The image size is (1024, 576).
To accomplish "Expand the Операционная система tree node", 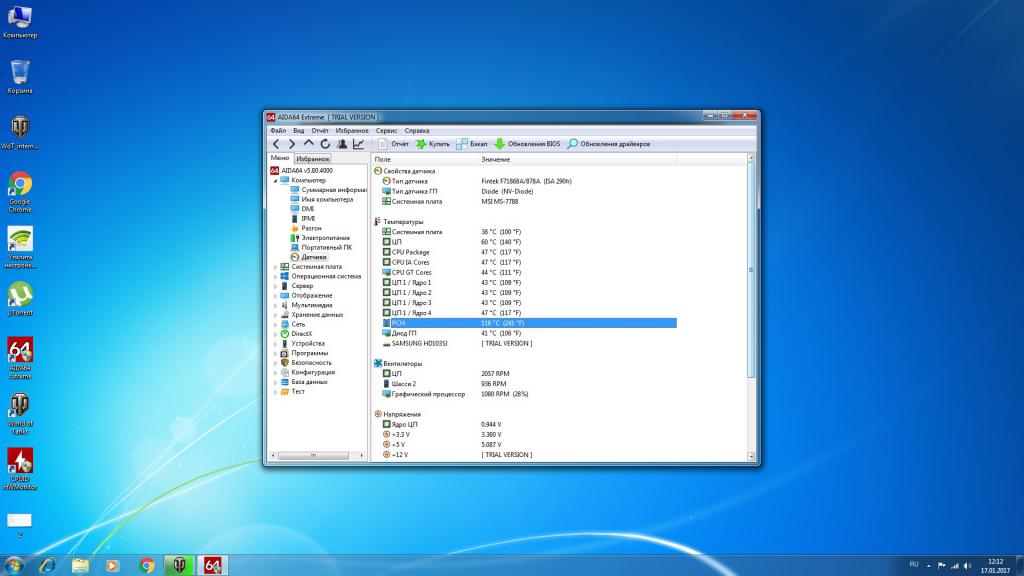I will [276, 277].
